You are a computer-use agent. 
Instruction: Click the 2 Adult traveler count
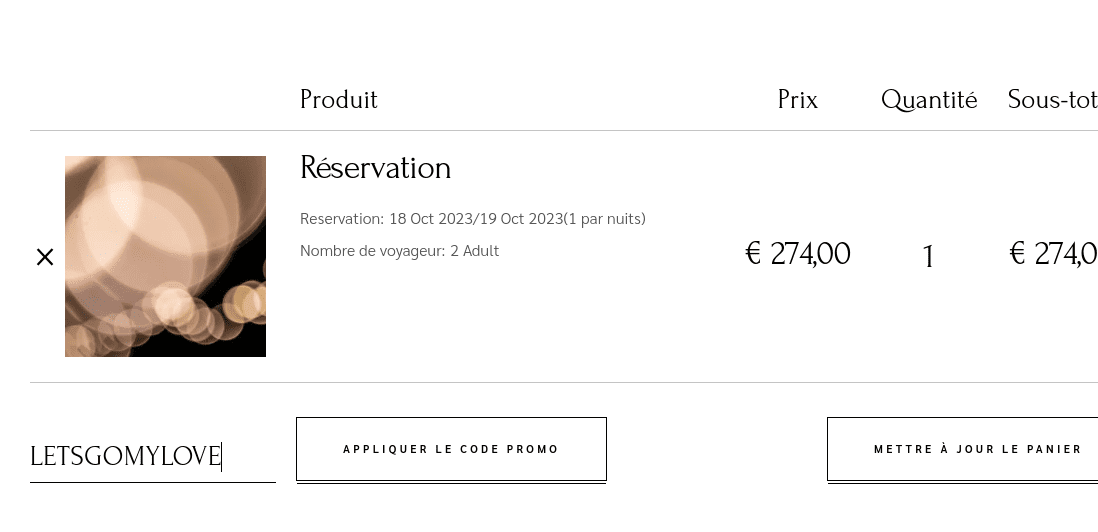pyautogui.click(x=474, y=251)
